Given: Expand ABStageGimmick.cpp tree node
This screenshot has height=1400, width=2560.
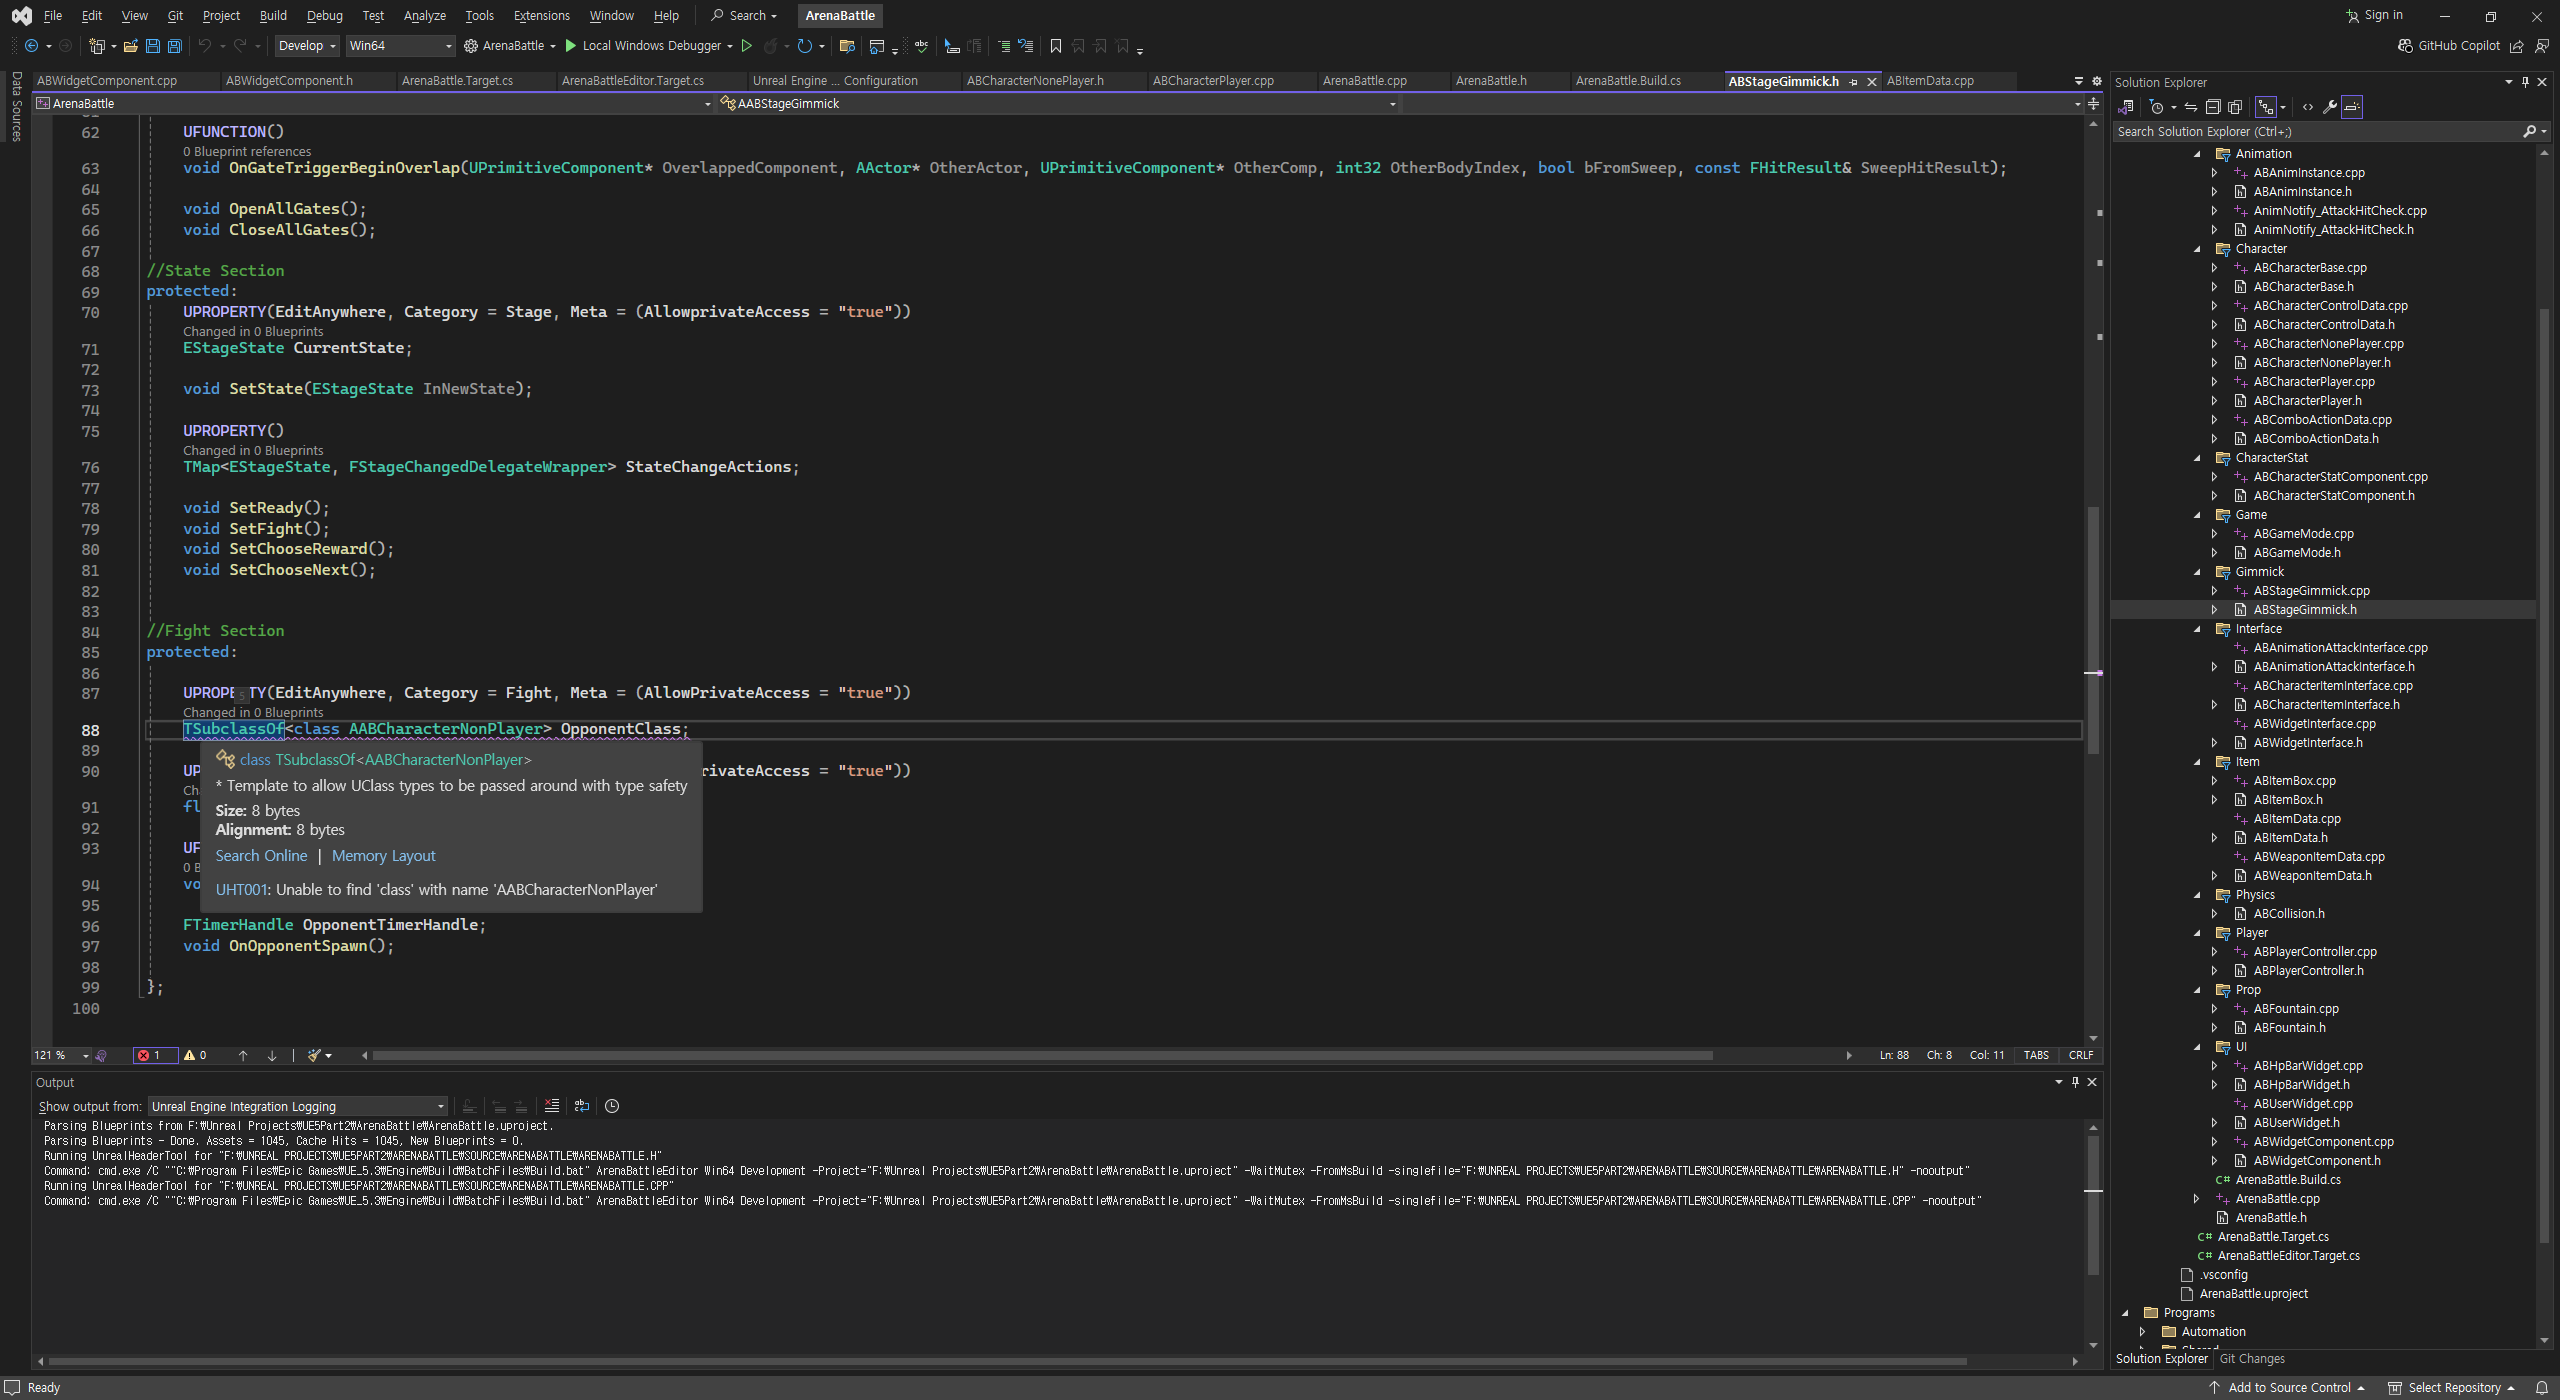Looking at the screenshot, I should pos(2215,591).
